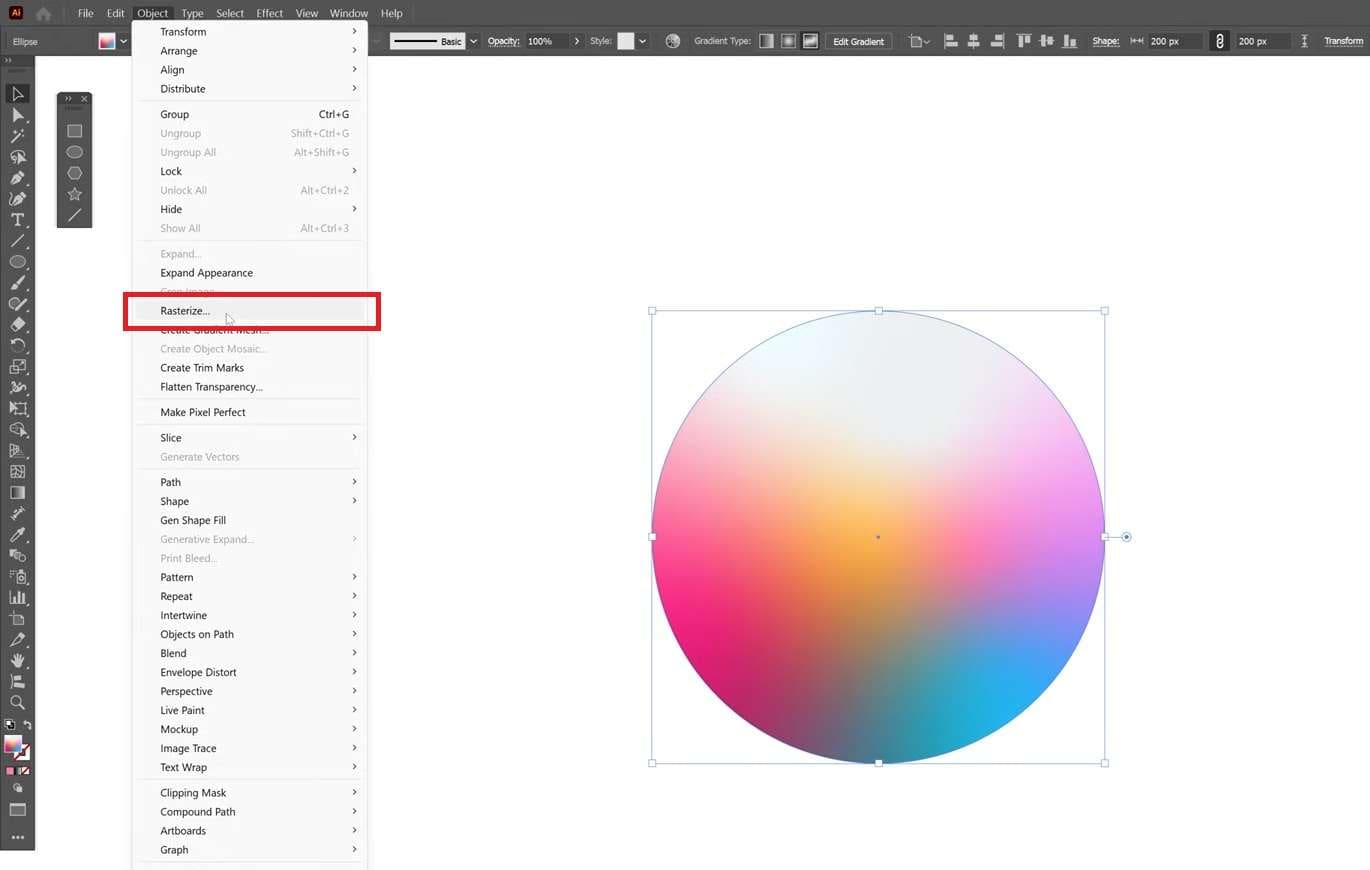This screenshot has height=870, width=1370.
Task: Click the gradient fill swatch in control bar
Action: [107, 41]
